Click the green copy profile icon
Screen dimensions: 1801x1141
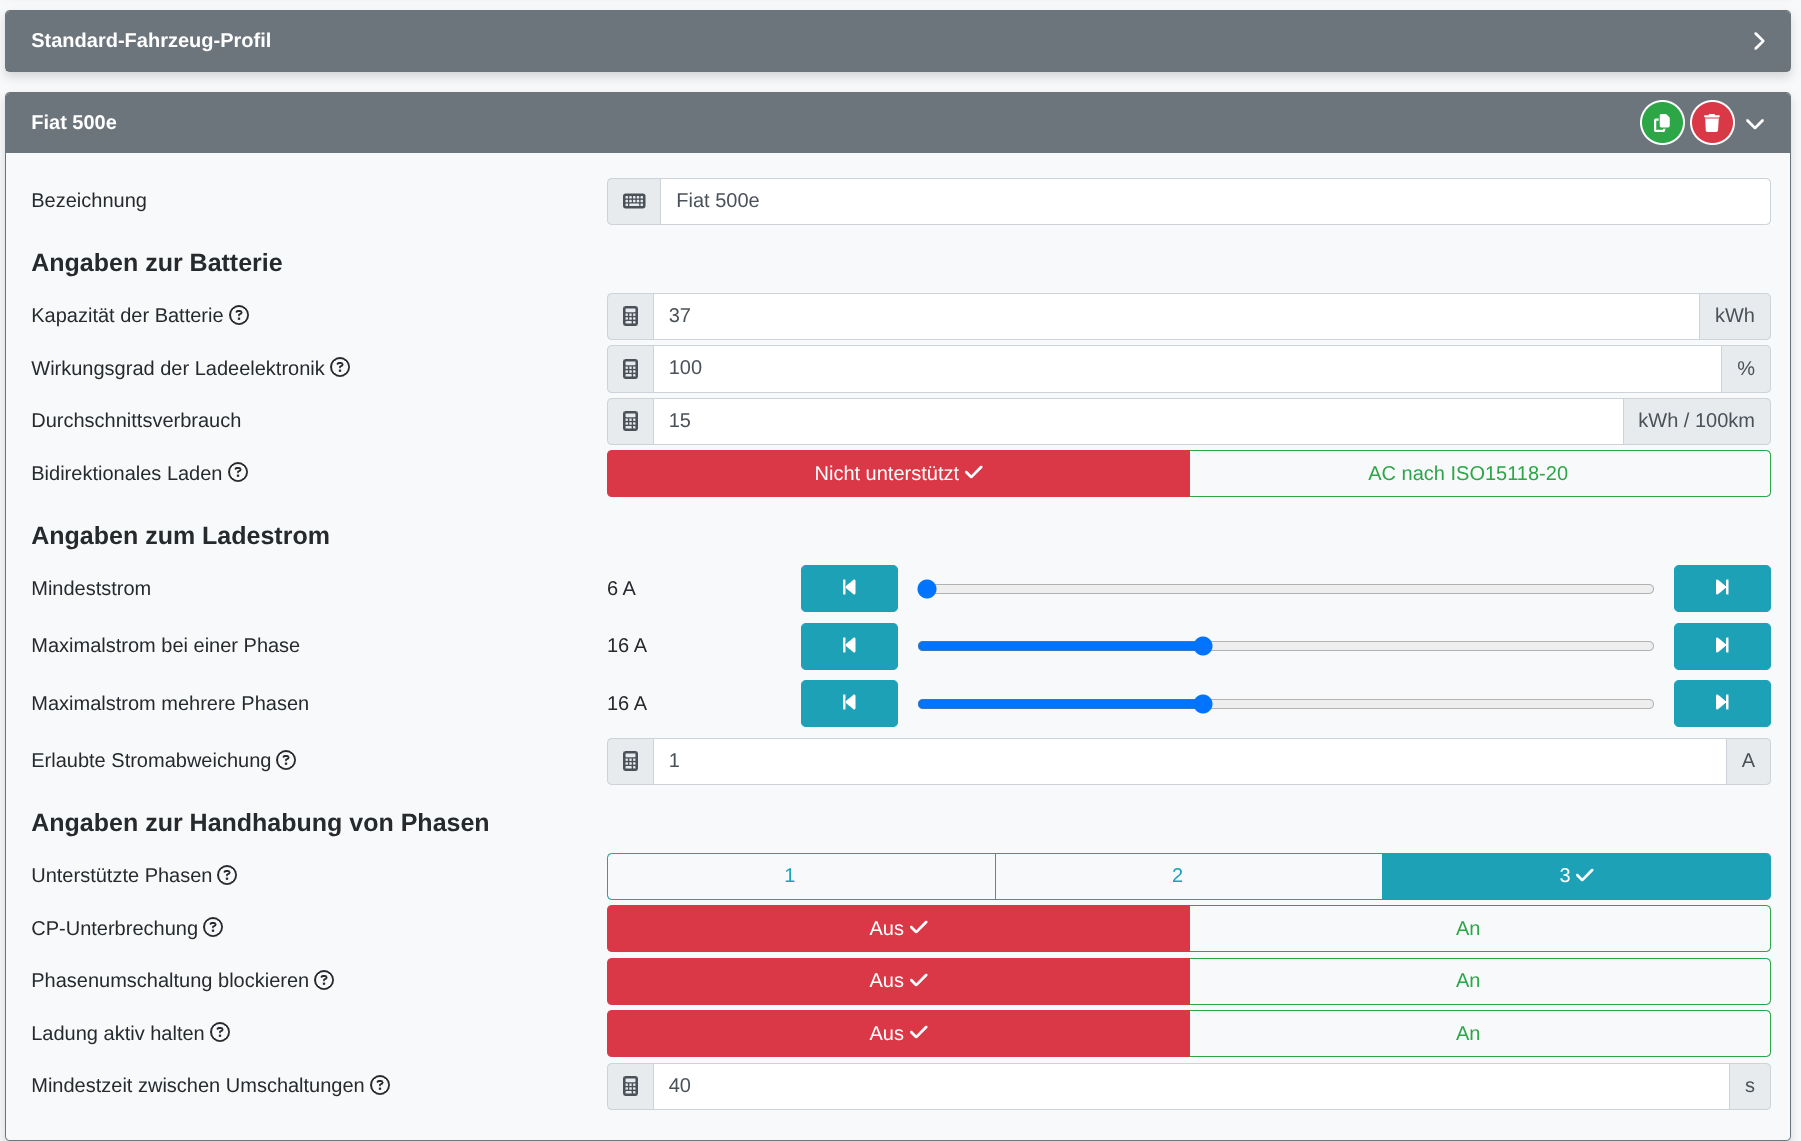click(1661, 123)
